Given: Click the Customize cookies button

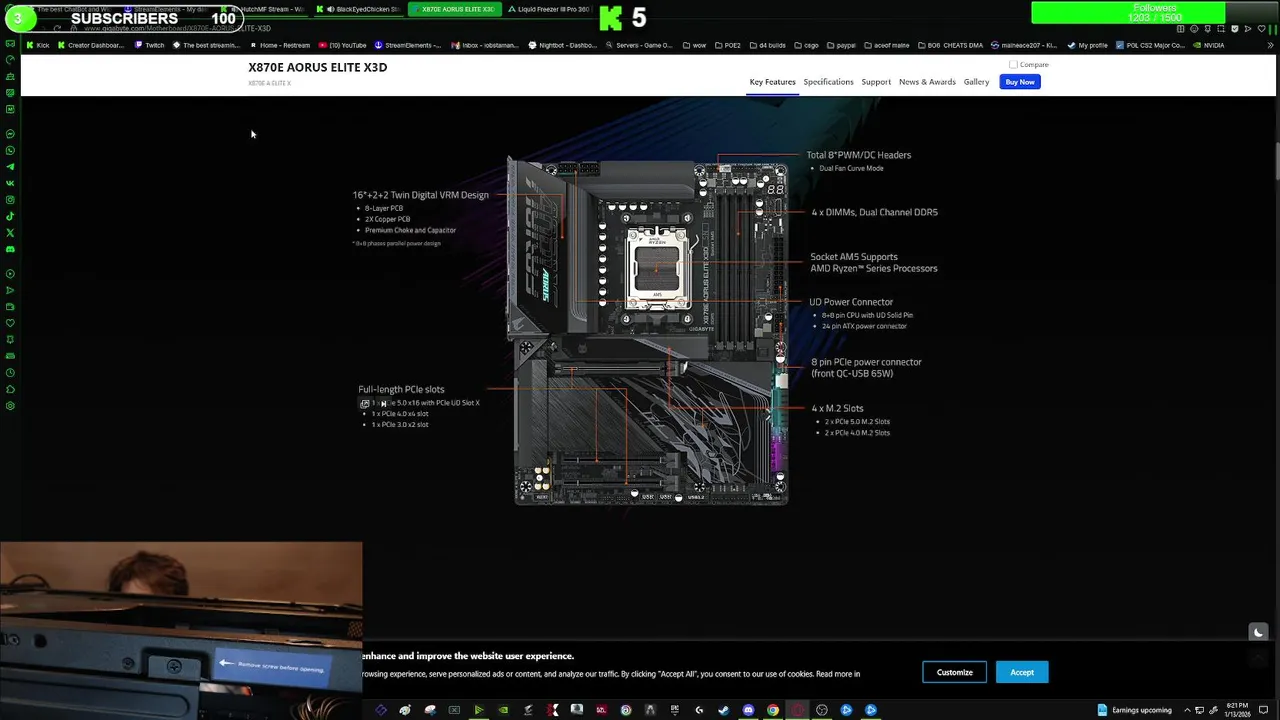Looking at the screenshot, I should click(954, 672).
